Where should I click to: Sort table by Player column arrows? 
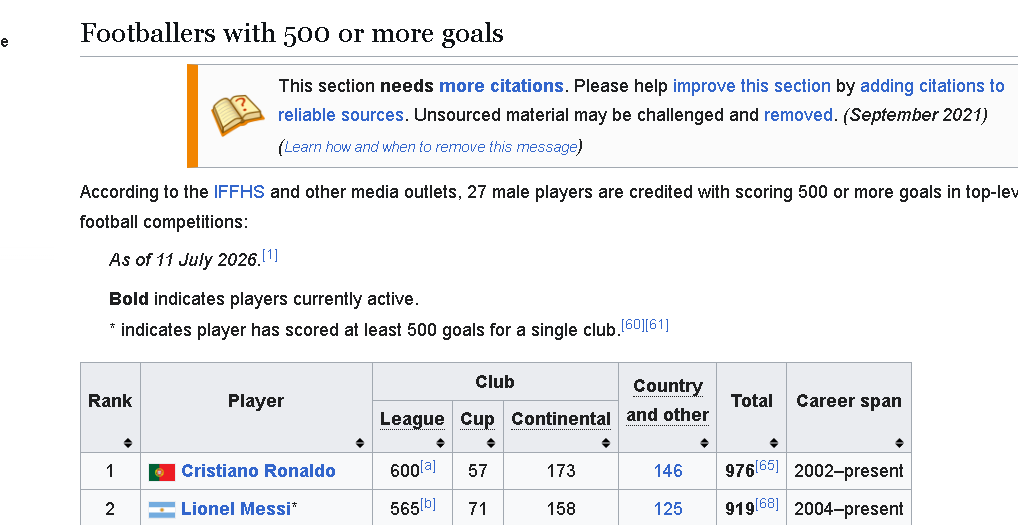[360, 443]
